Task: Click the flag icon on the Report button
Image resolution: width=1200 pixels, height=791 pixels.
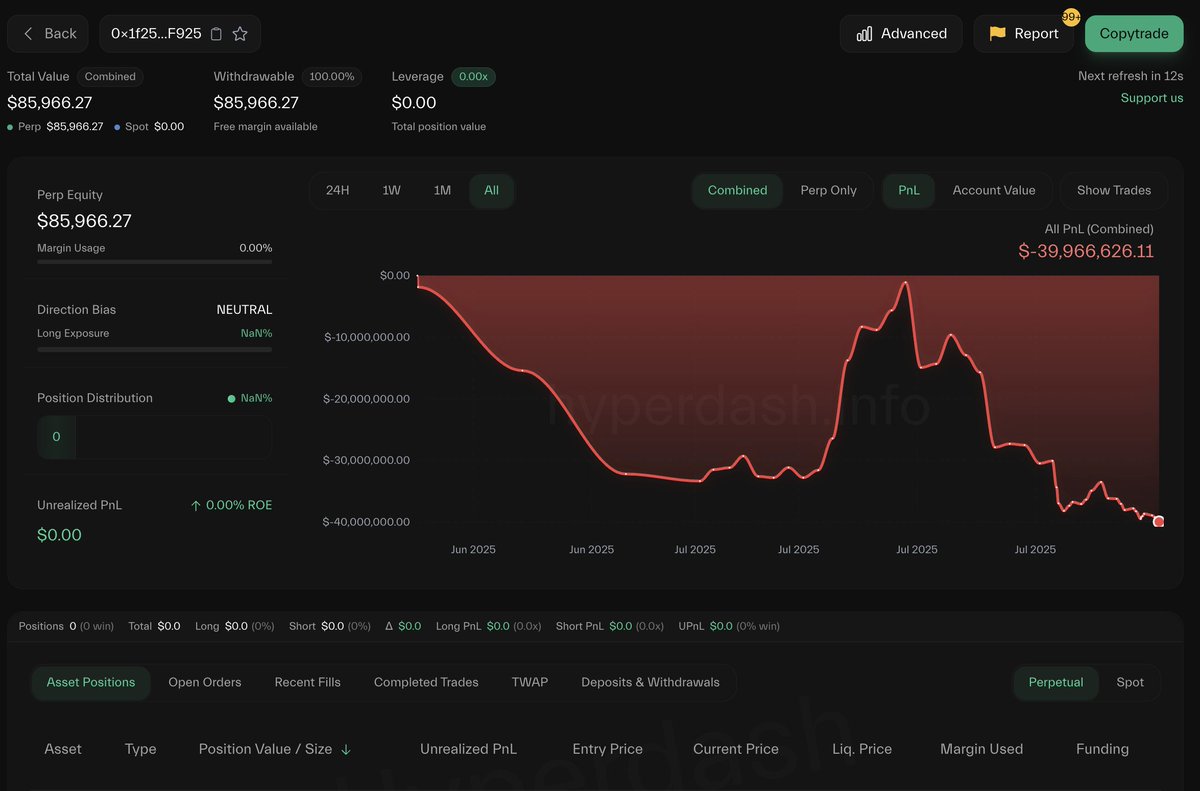Action: pos(997,32)
